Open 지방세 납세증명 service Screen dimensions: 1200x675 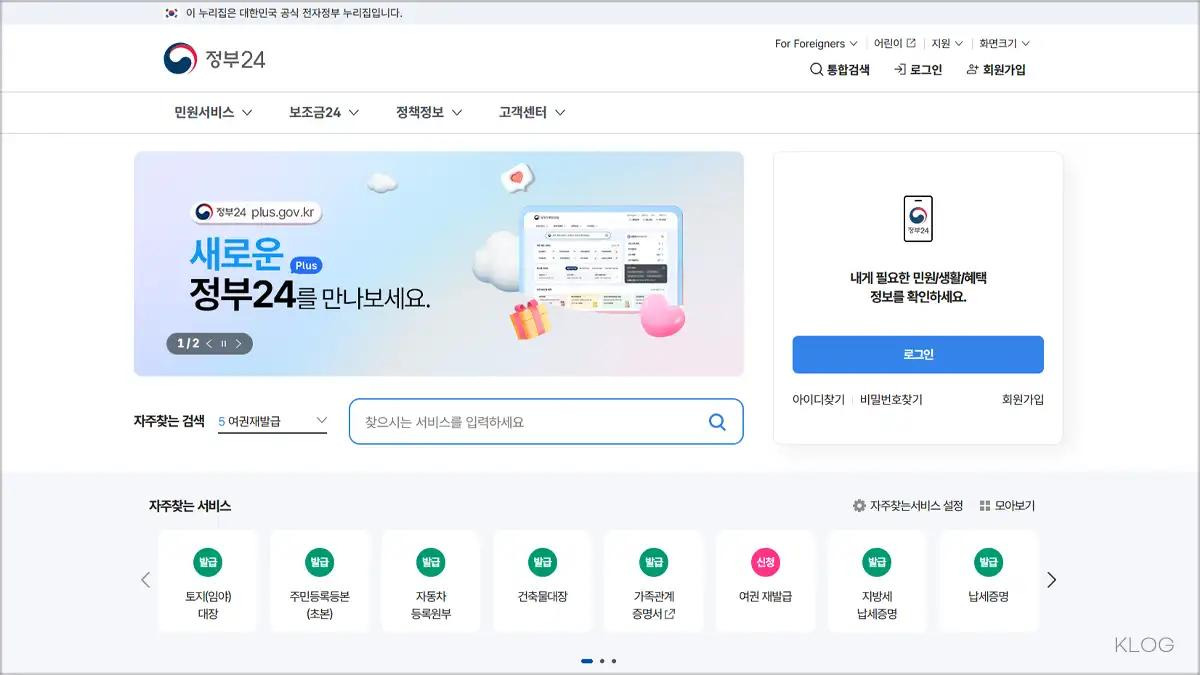[877, 581]
